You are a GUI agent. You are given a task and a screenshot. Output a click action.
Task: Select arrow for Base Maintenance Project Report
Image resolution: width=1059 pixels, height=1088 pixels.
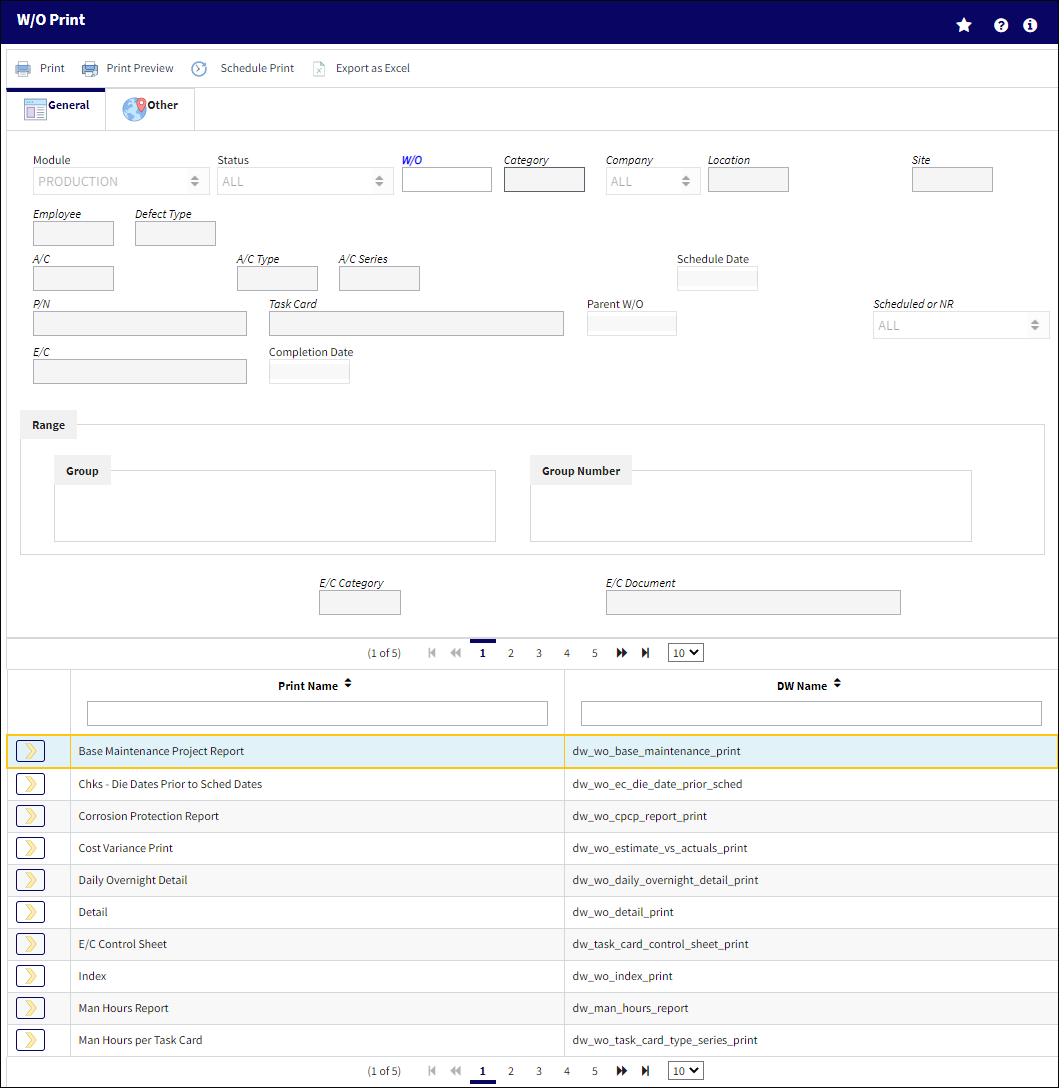(31, 751)
